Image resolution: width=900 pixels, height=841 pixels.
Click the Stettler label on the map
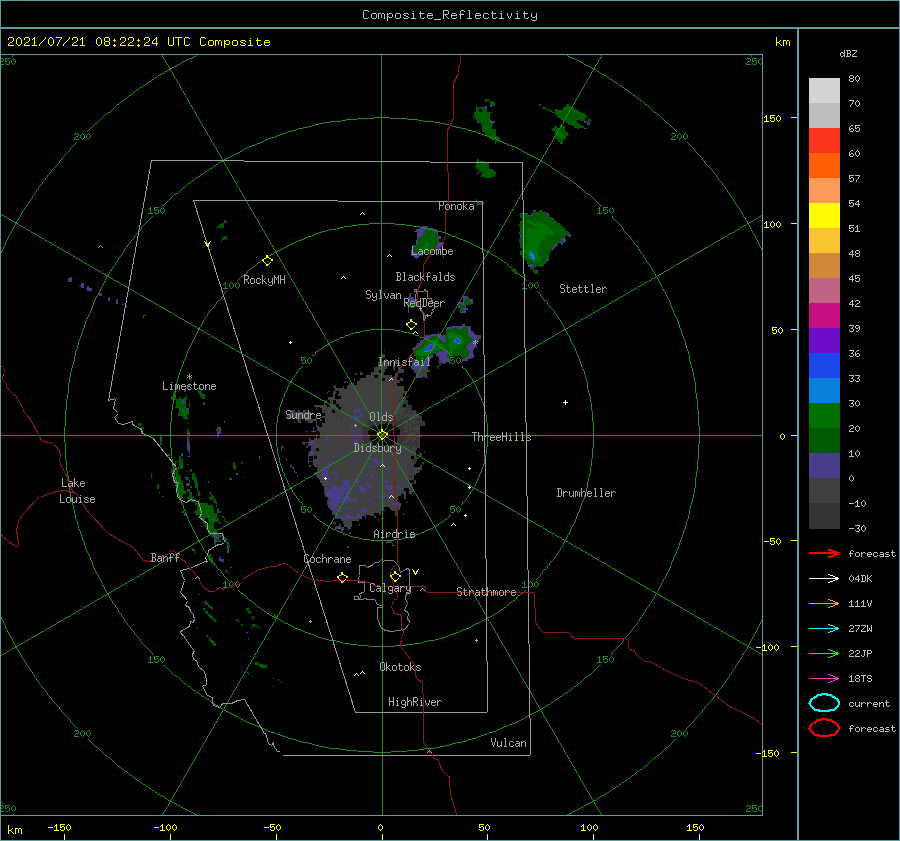tap(583, 289)
